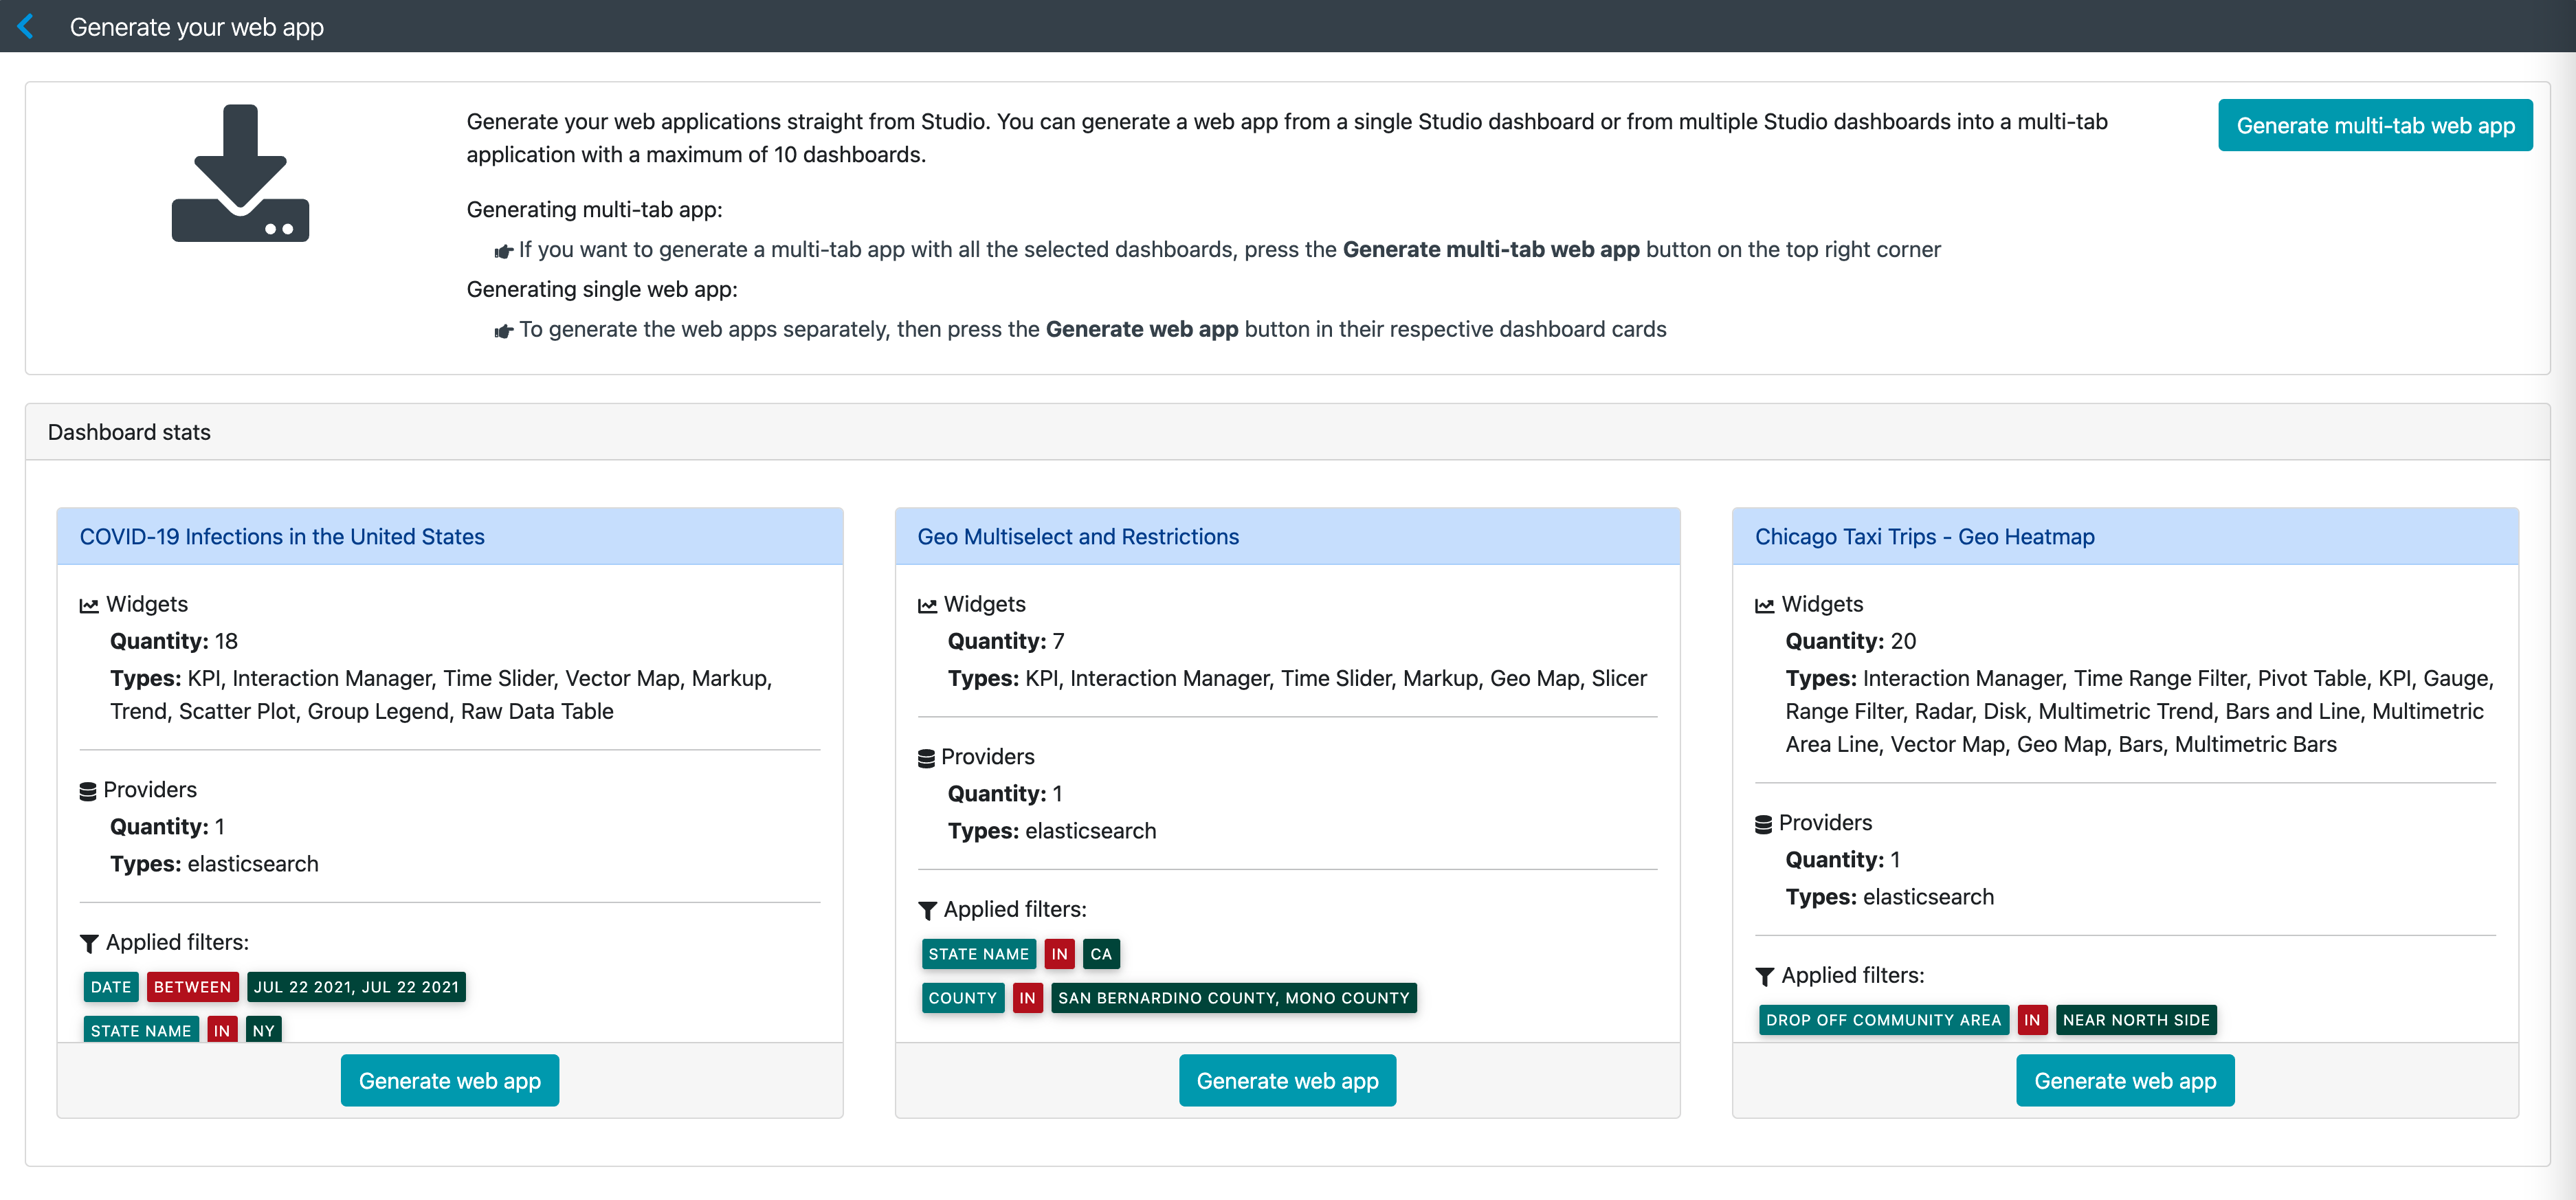Click Widgets chart icon in Geo Multiselect card
The width and height of the screenshot is (2576, 1200).
point(927,605)
